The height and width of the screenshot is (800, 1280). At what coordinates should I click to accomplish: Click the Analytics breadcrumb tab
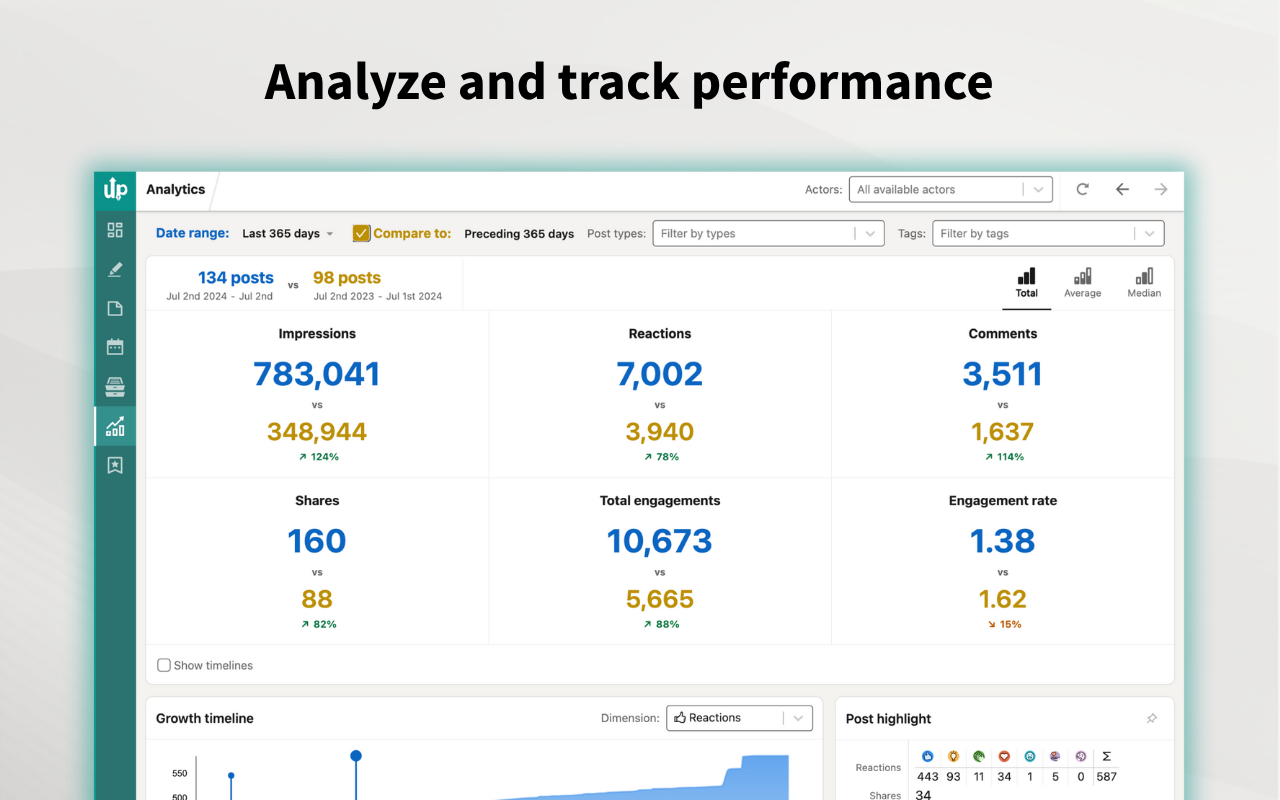(x=176, y=189)
